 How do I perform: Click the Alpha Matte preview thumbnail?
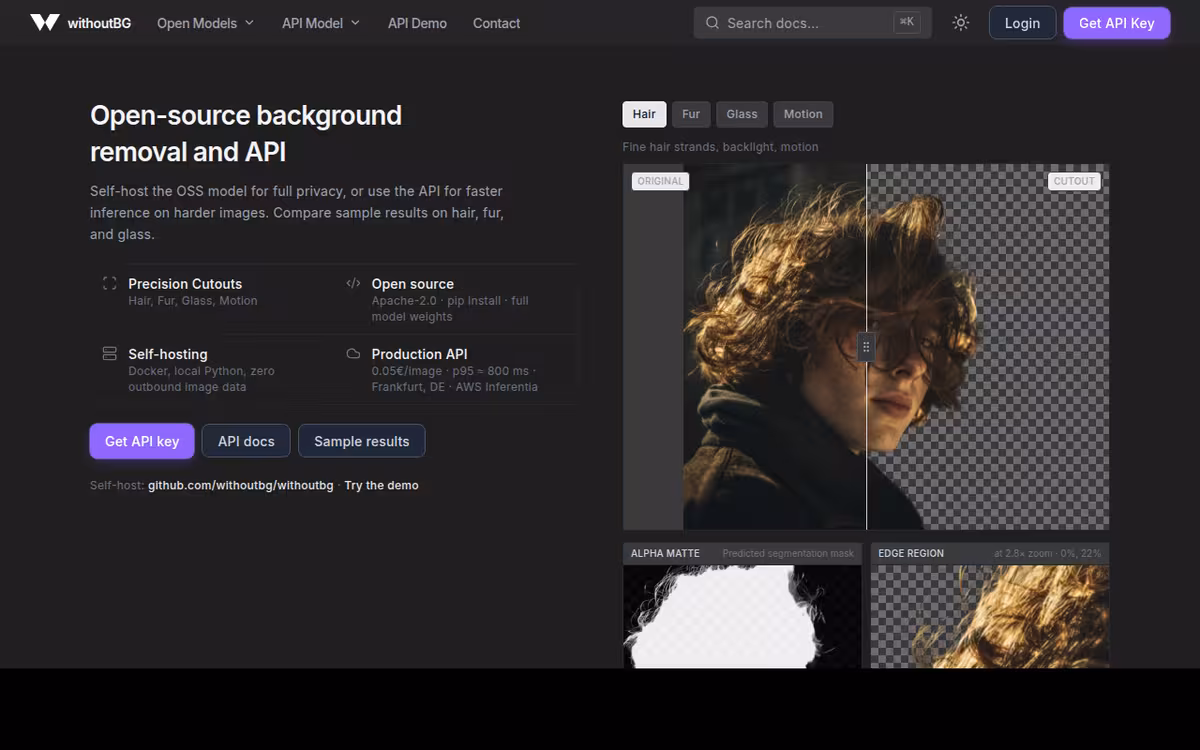pyautogui.click(x=742, y=616)
